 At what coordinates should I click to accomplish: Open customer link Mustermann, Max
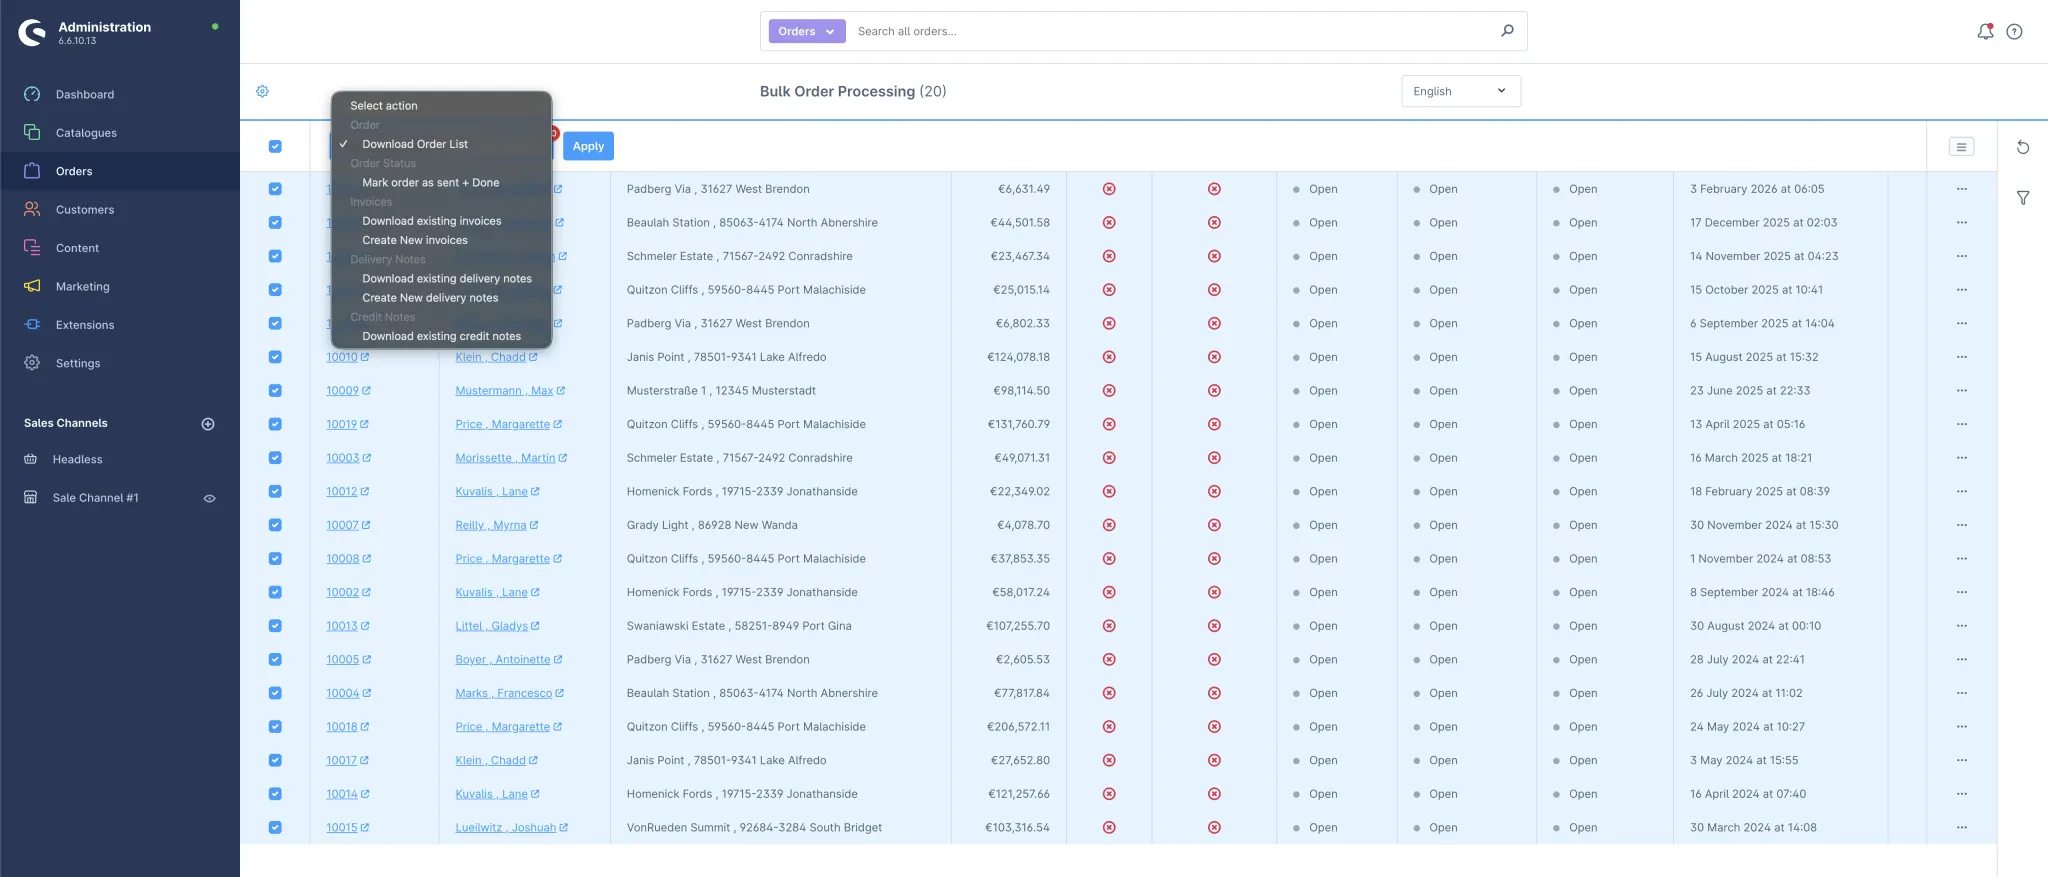(x=504, y=391)
